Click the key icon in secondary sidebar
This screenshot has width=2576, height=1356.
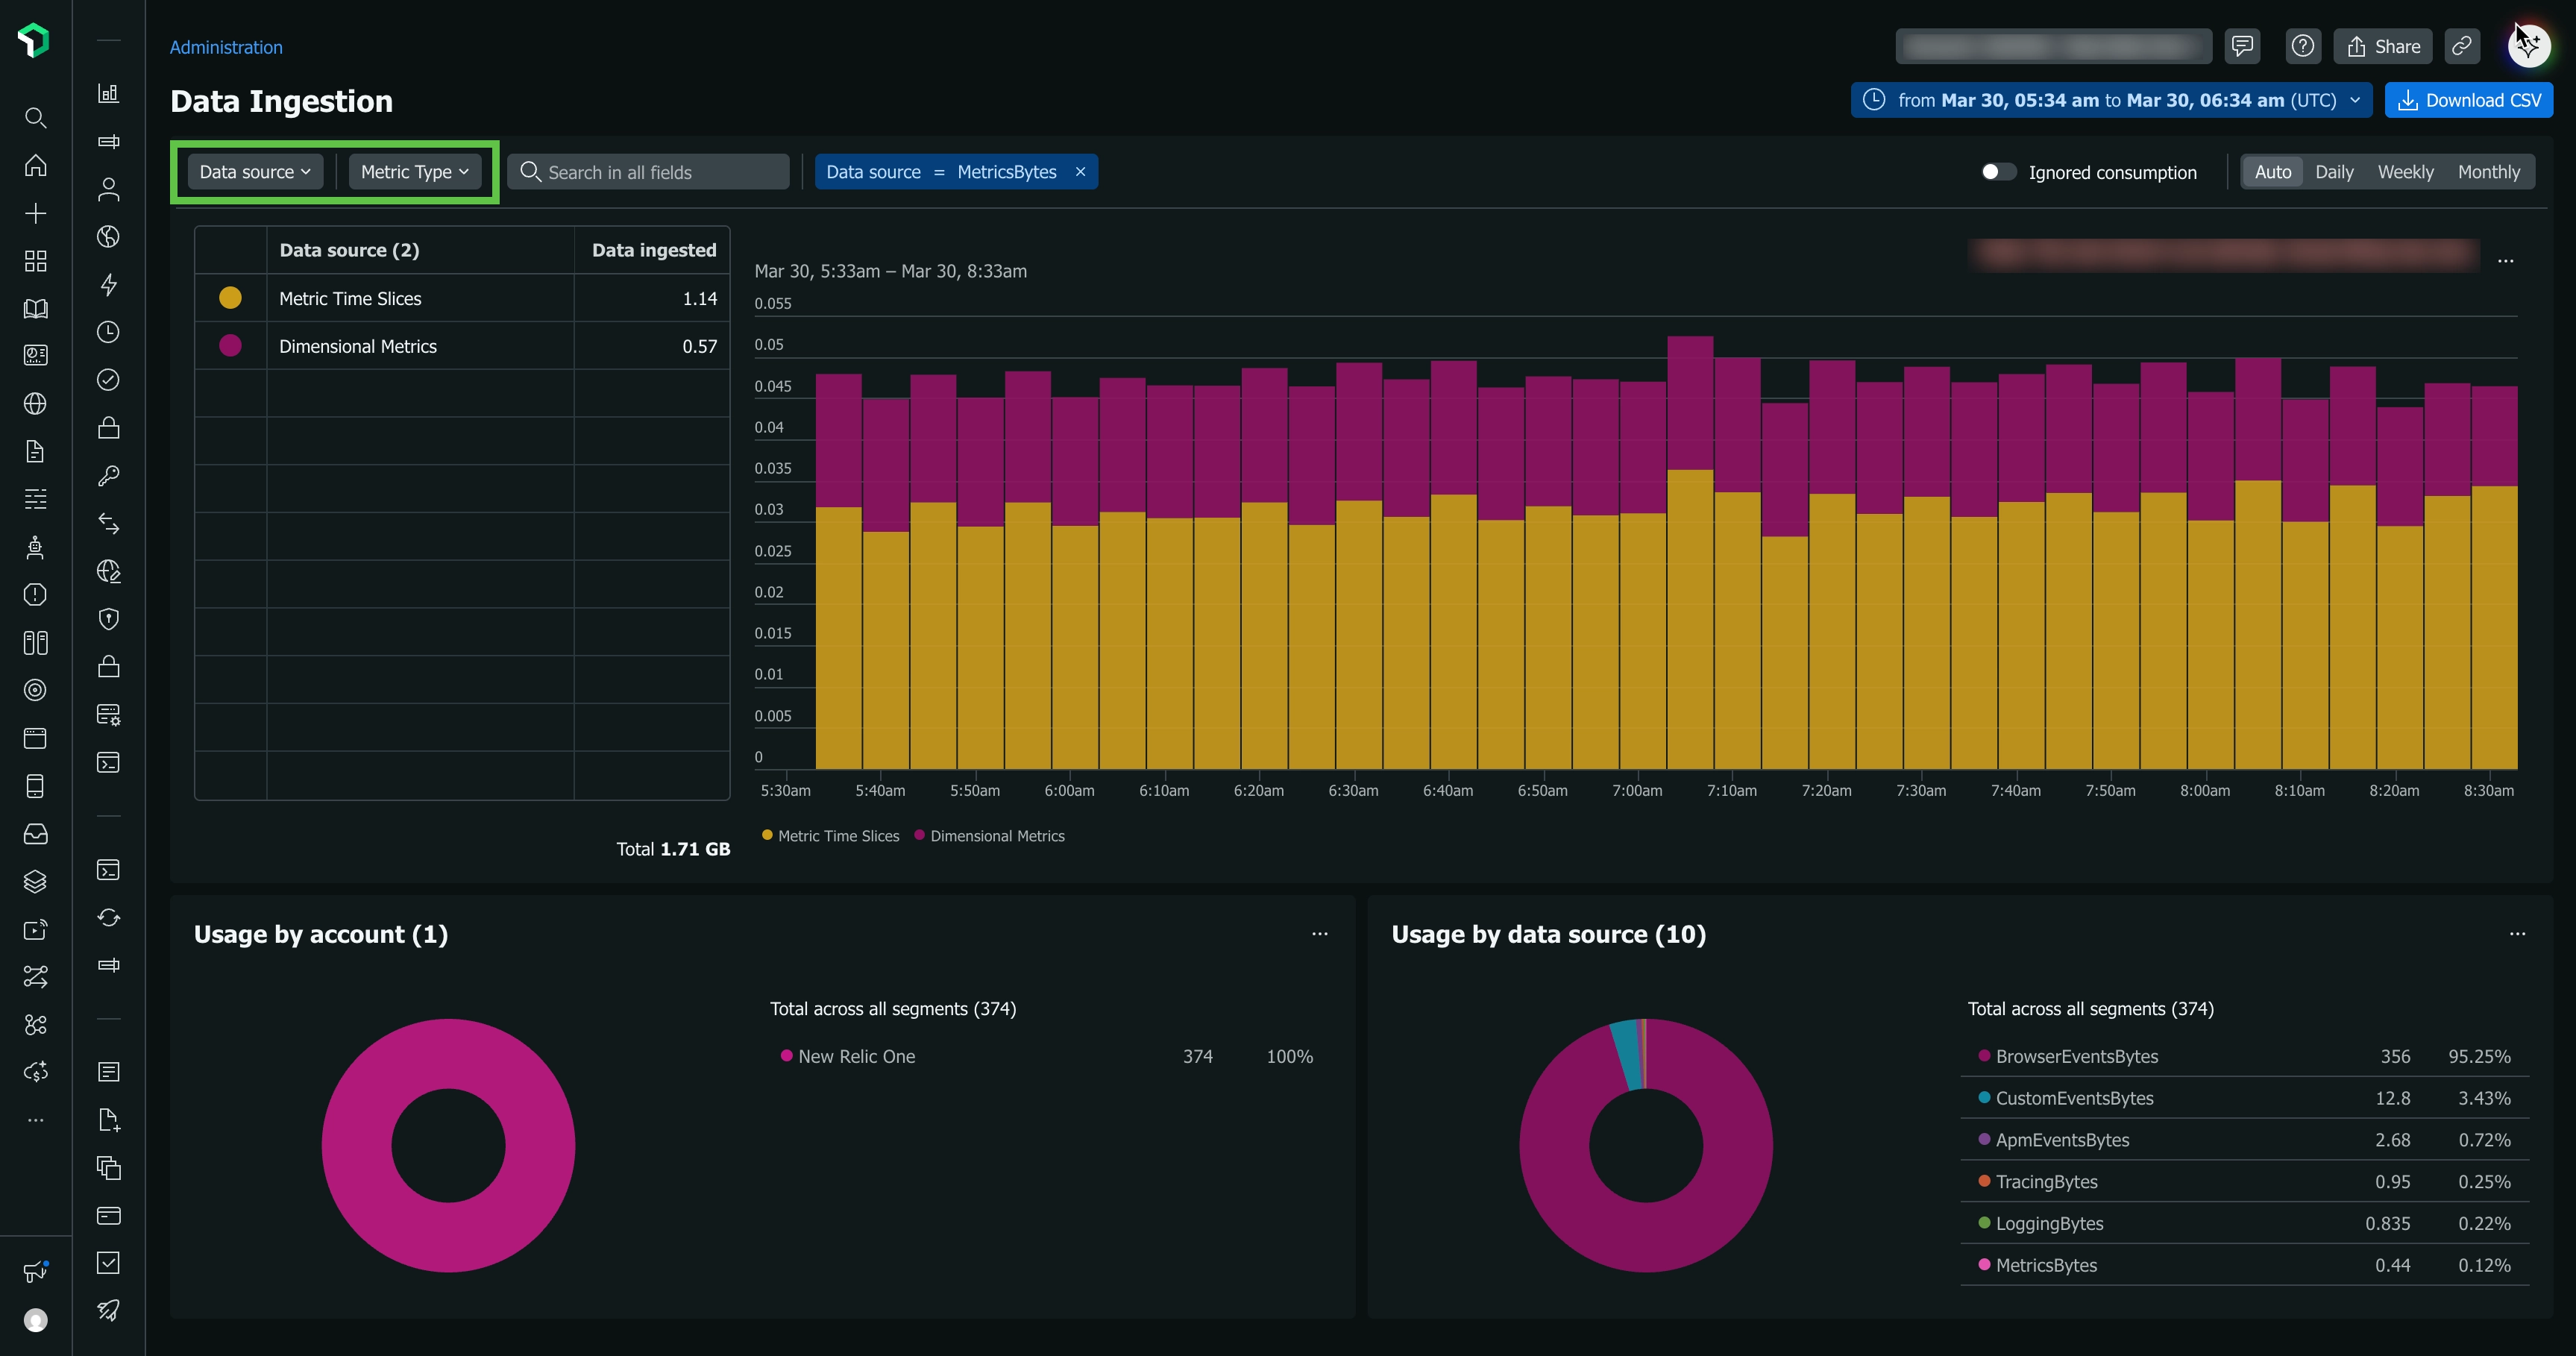pyautogui.click(x=109, y=476)
